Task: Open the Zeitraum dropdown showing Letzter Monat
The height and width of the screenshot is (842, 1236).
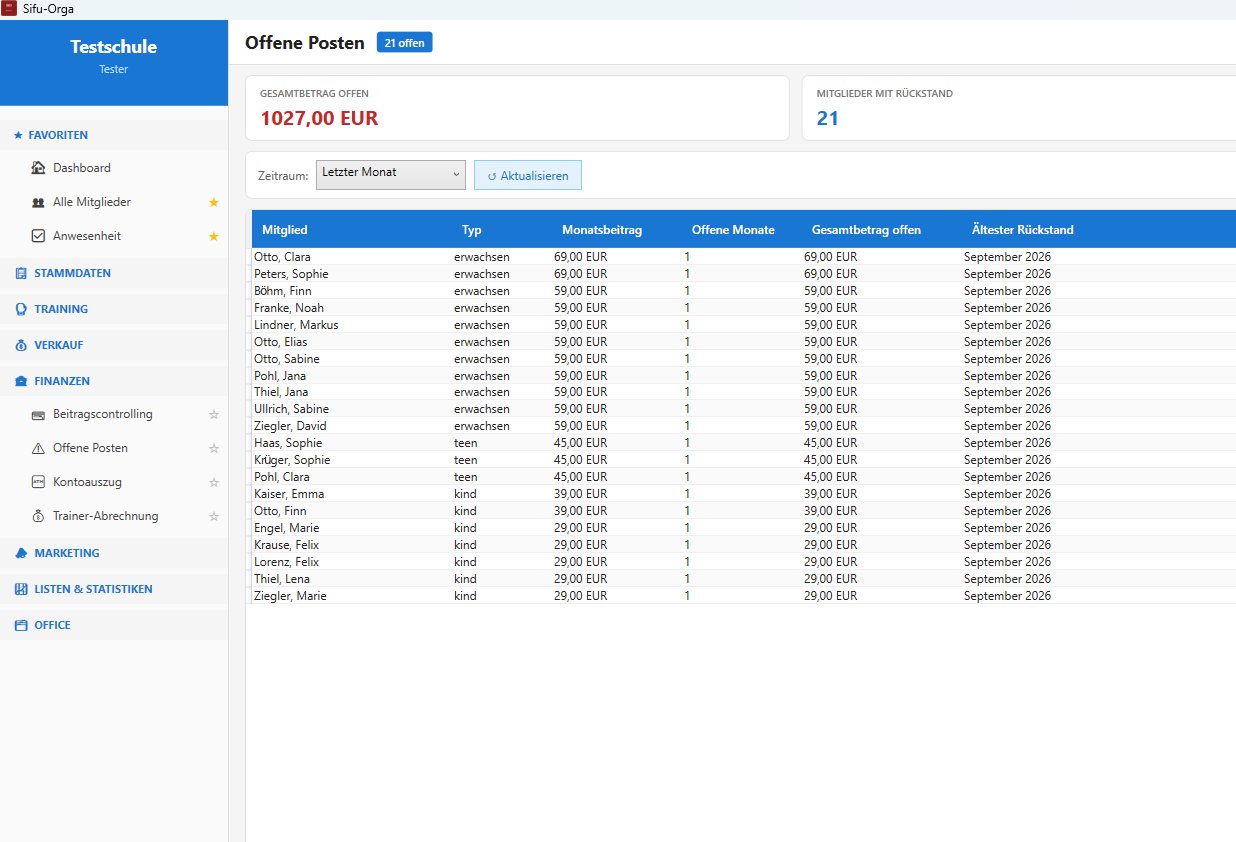Action: [391, 174]
